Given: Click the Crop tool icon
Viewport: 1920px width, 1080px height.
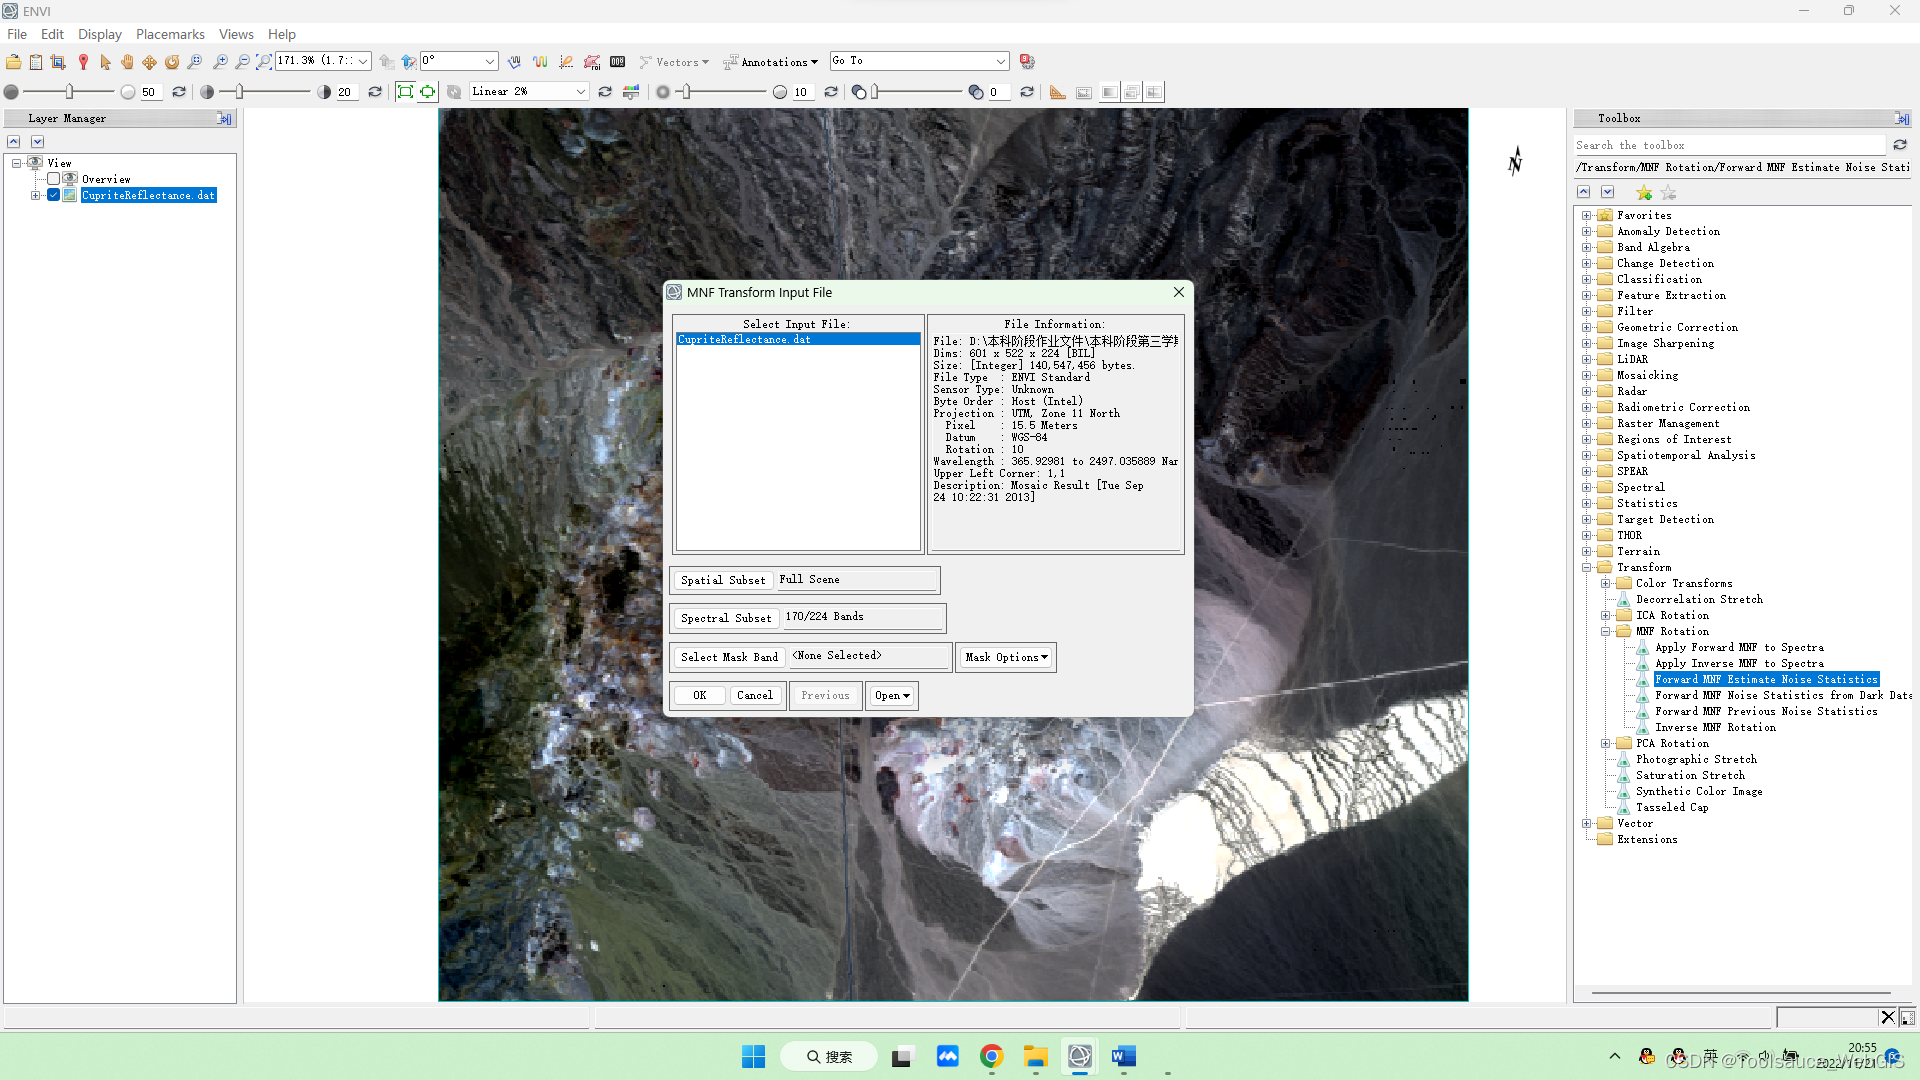Looking at the screenshot, I should click(x=58, y=62).
